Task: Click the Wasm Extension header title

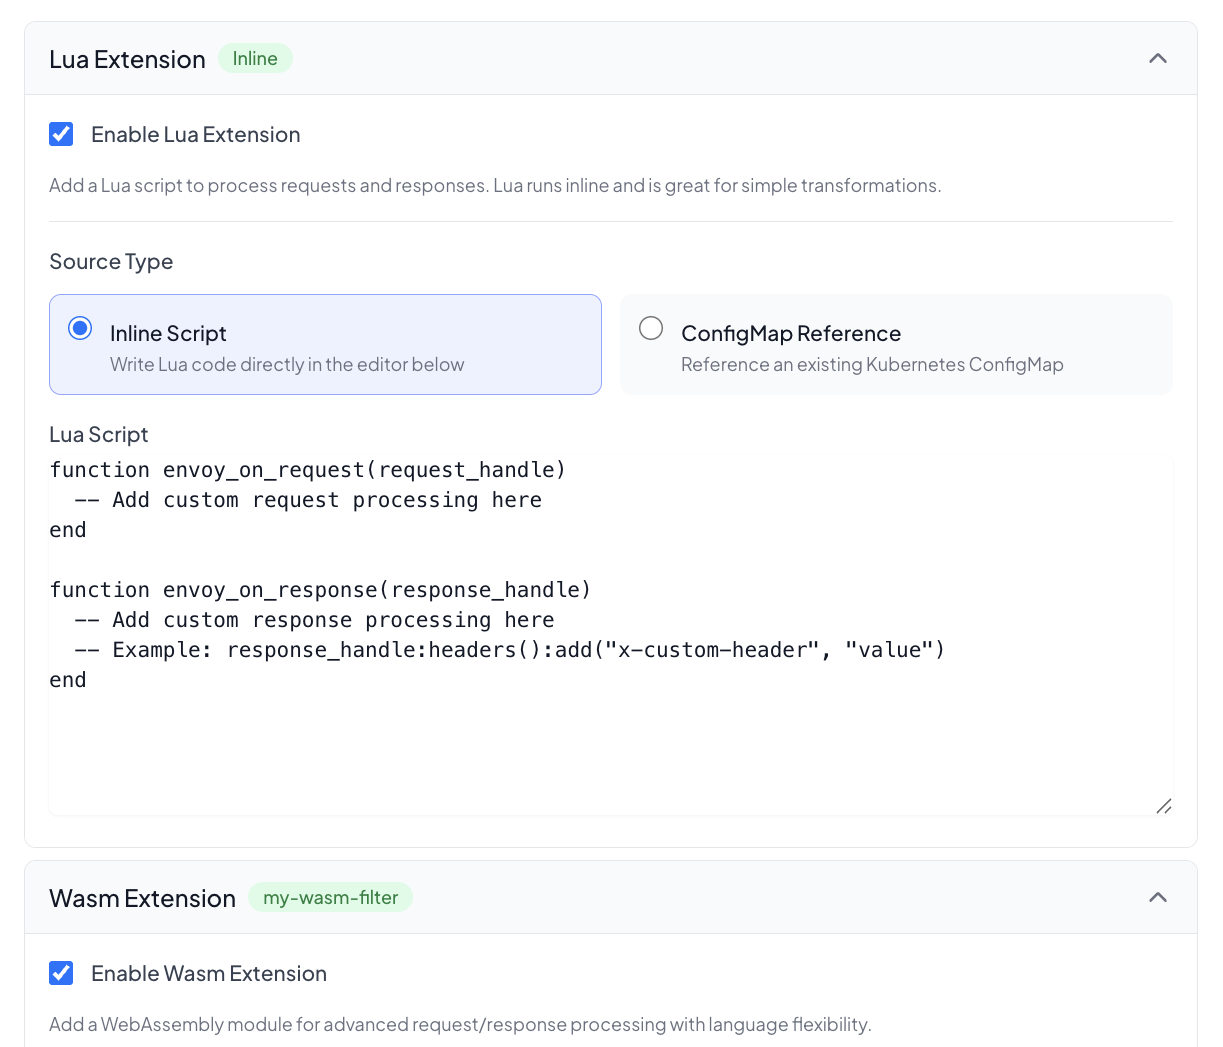Action: (142, 899)
